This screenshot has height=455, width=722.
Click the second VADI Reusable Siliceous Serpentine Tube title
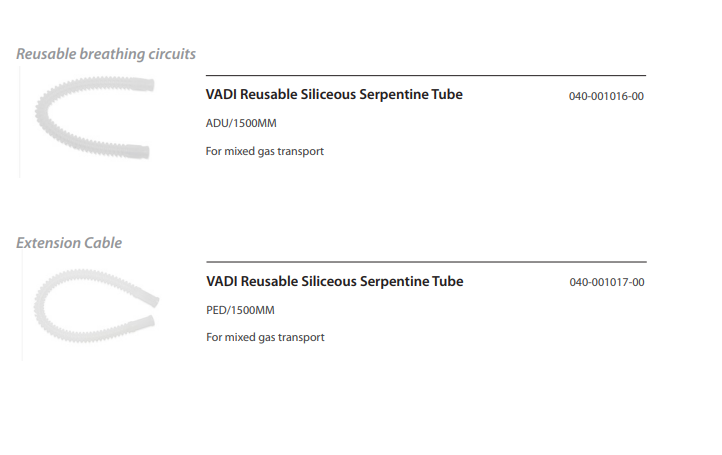[334, 282]
